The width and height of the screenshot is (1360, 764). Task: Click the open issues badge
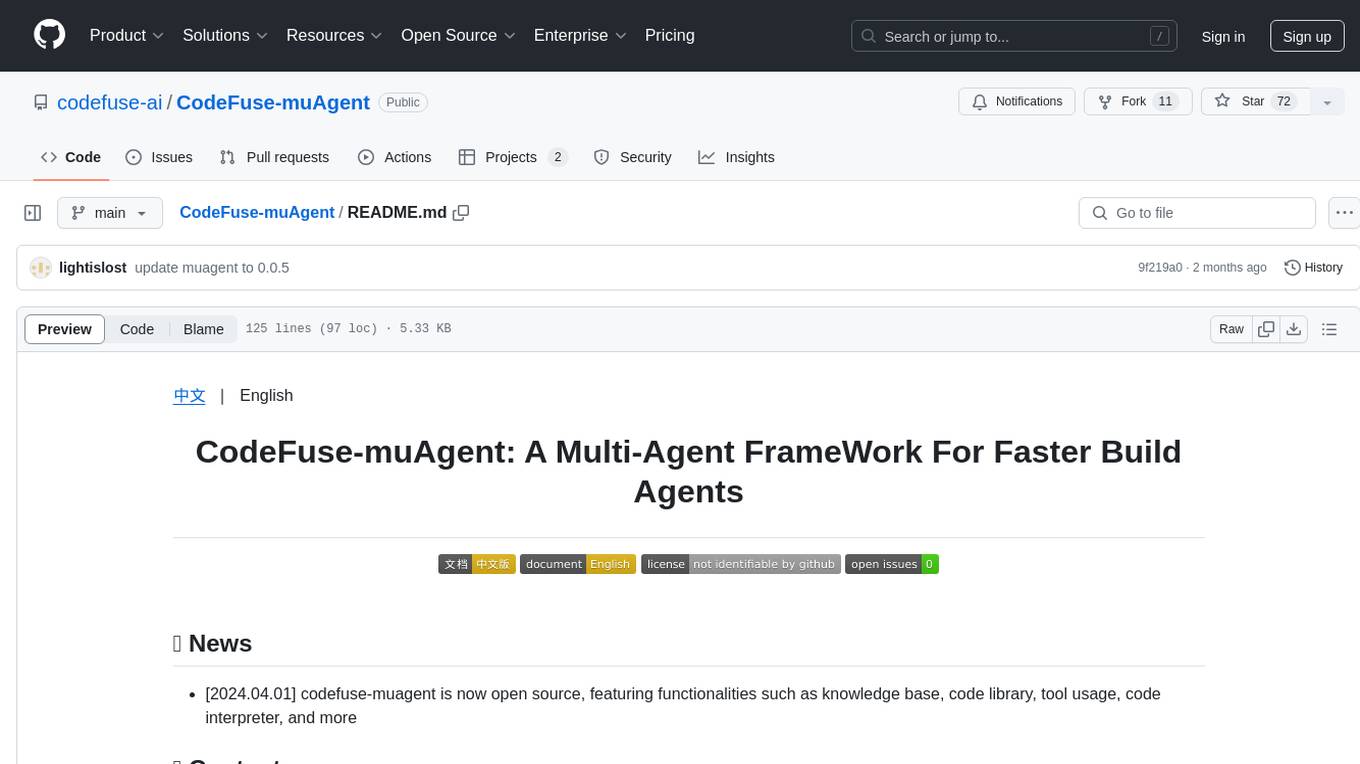pos(892,564)
